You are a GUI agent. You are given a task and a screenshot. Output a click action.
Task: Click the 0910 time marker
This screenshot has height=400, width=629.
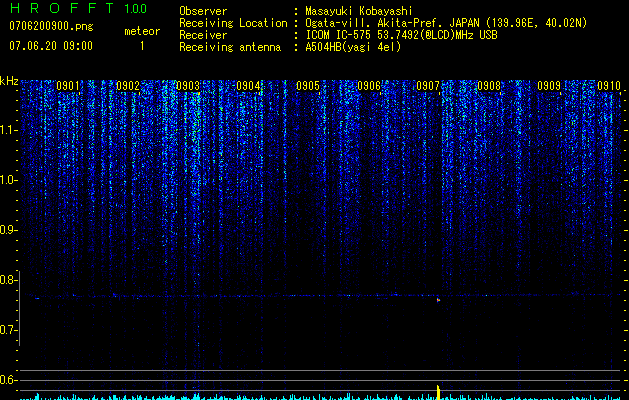pyautogui.click(x=609, y=85)
